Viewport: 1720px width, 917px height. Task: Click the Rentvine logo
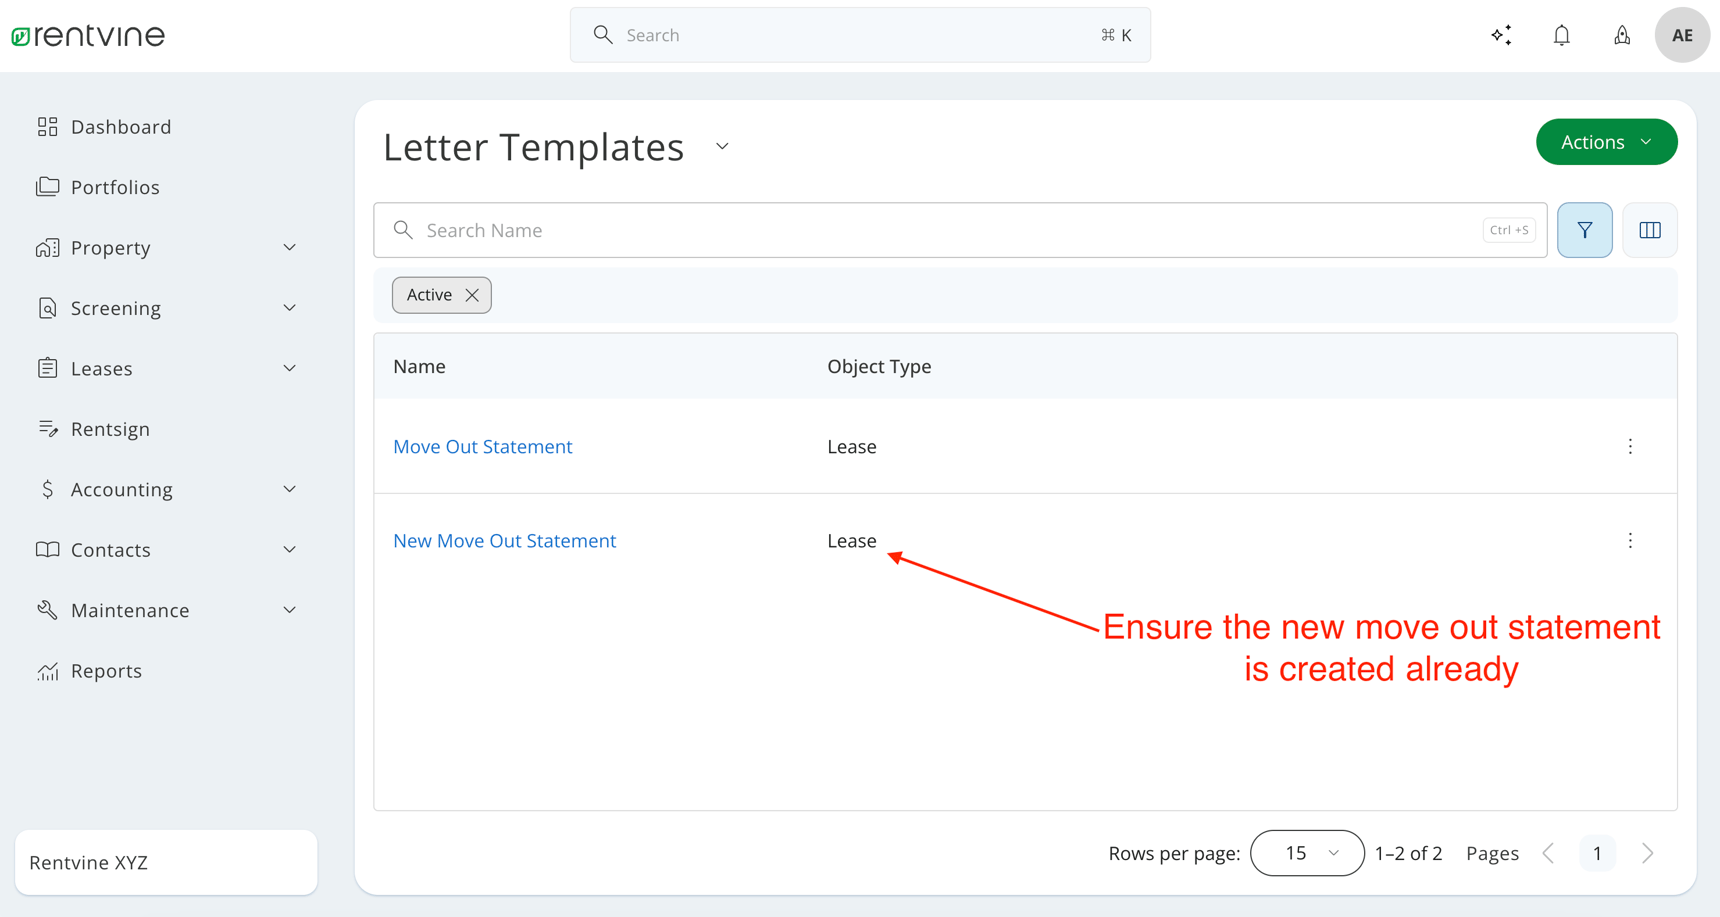point(88,36)
